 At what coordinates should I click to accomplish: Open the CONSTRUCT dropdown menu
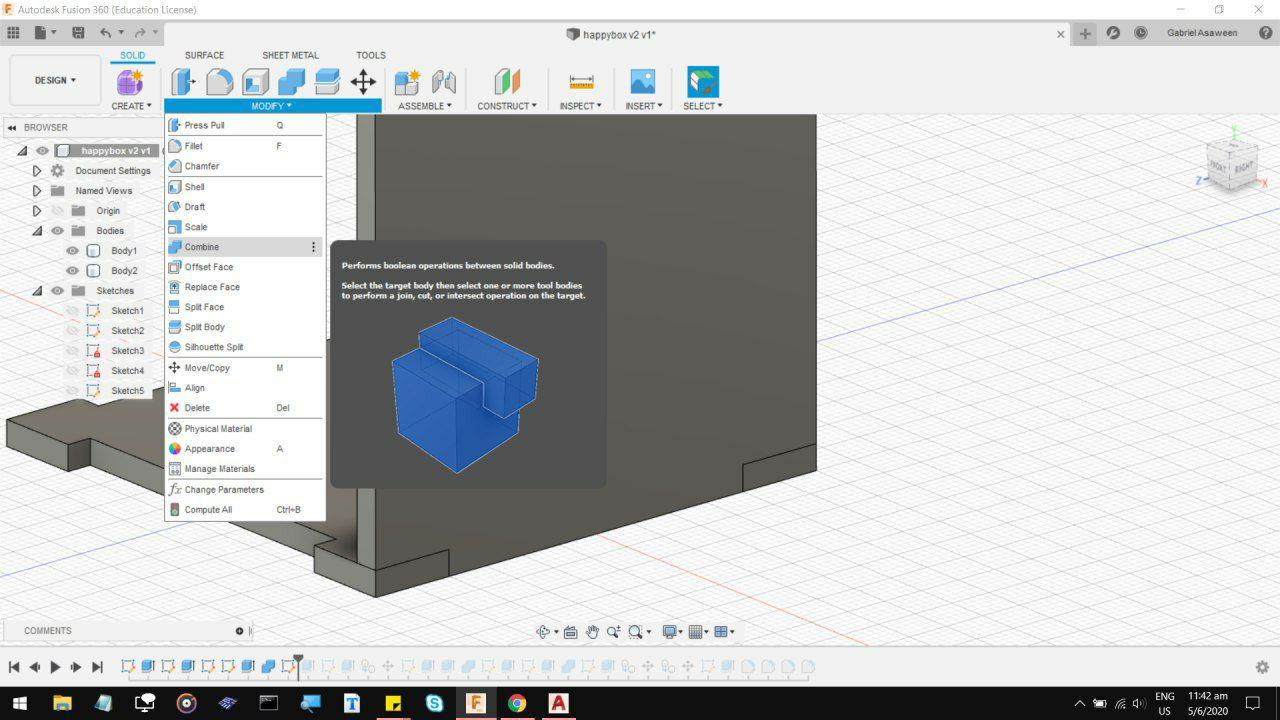(507, 106)
